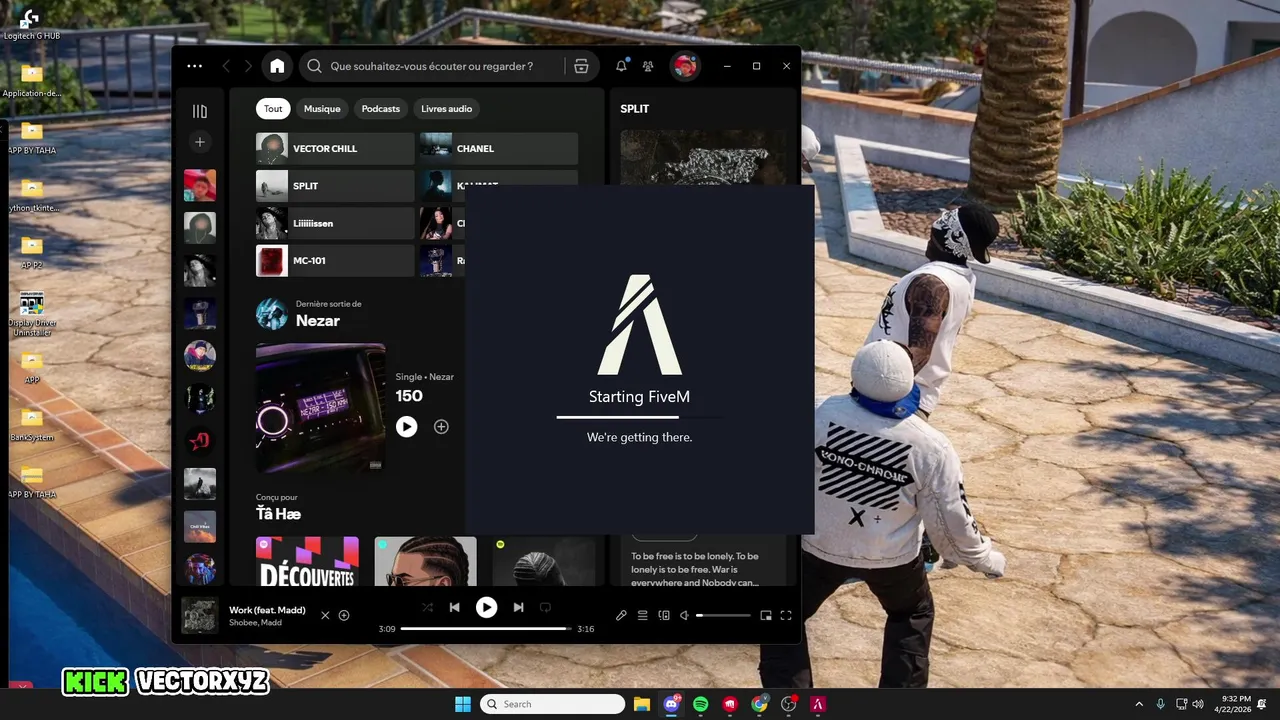
Task: Open the Windows Start menu
Action: click(463, 704)
